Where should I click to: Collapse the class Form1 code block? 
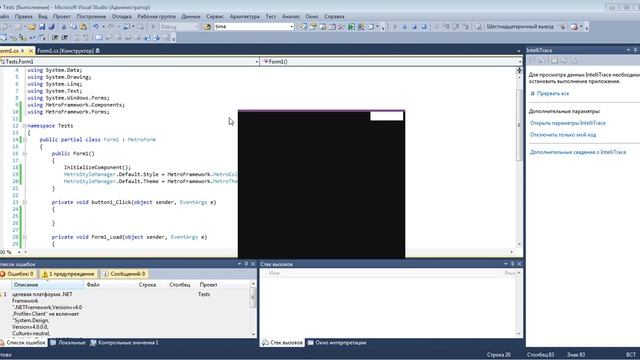click(24, 140)
